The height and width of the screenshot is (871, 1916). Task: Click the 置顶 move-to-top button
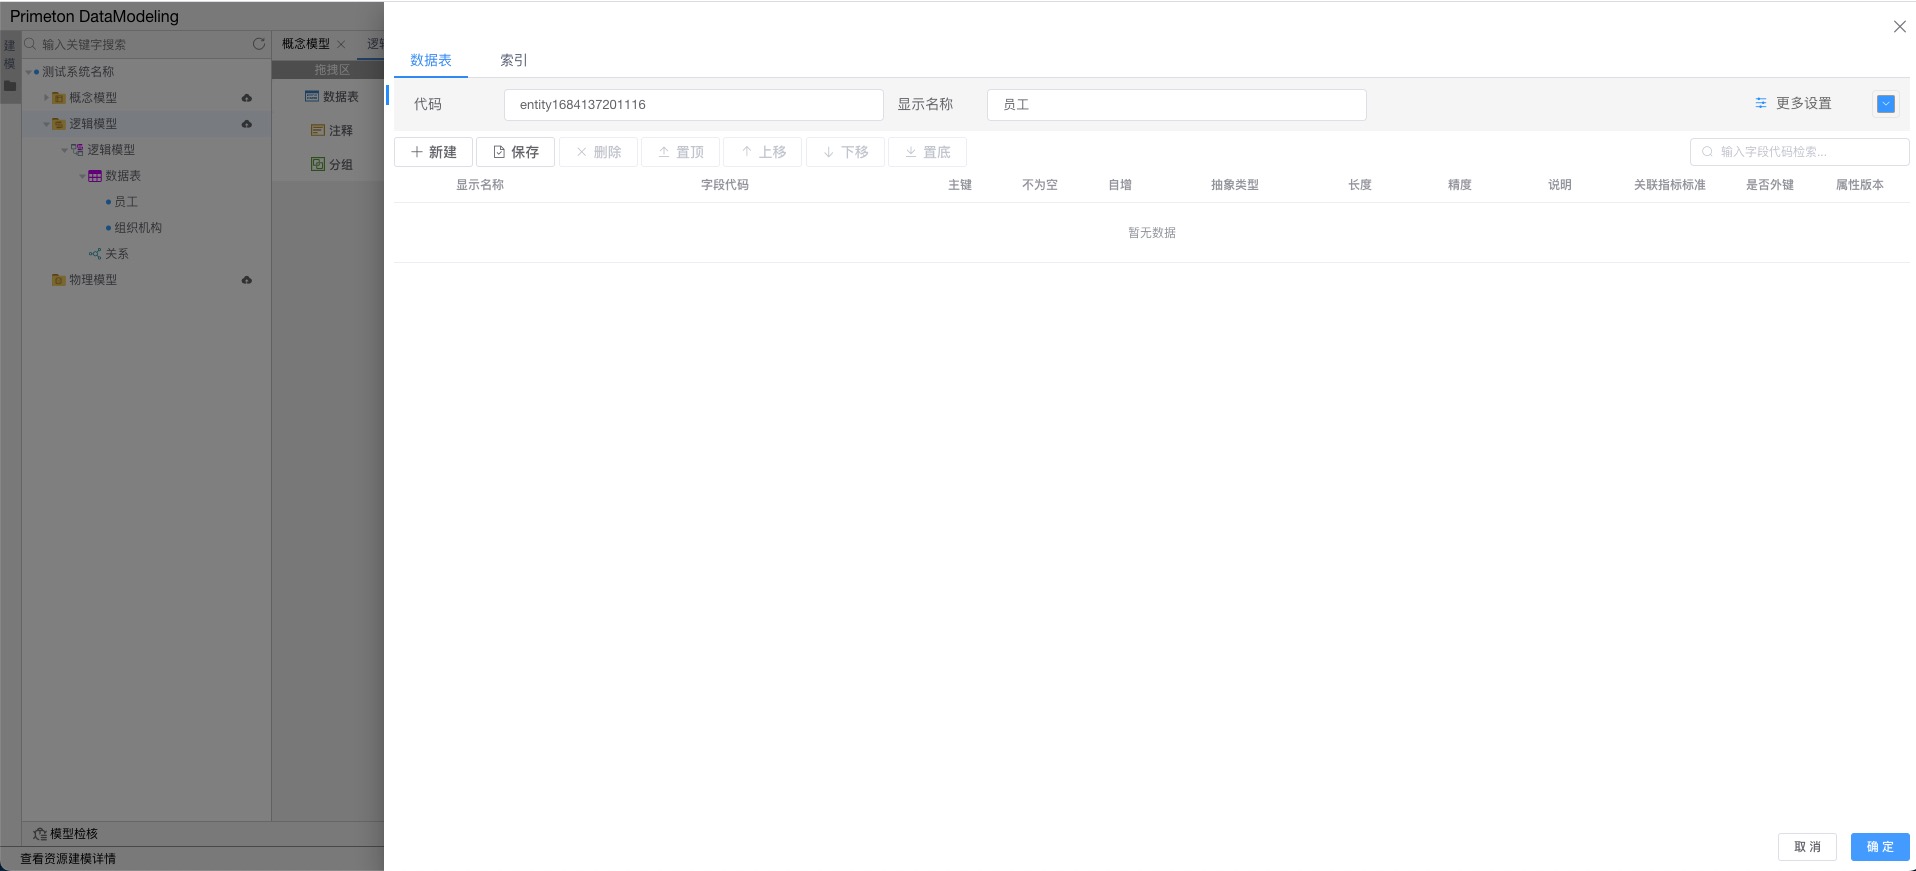[x=681, y=152]
